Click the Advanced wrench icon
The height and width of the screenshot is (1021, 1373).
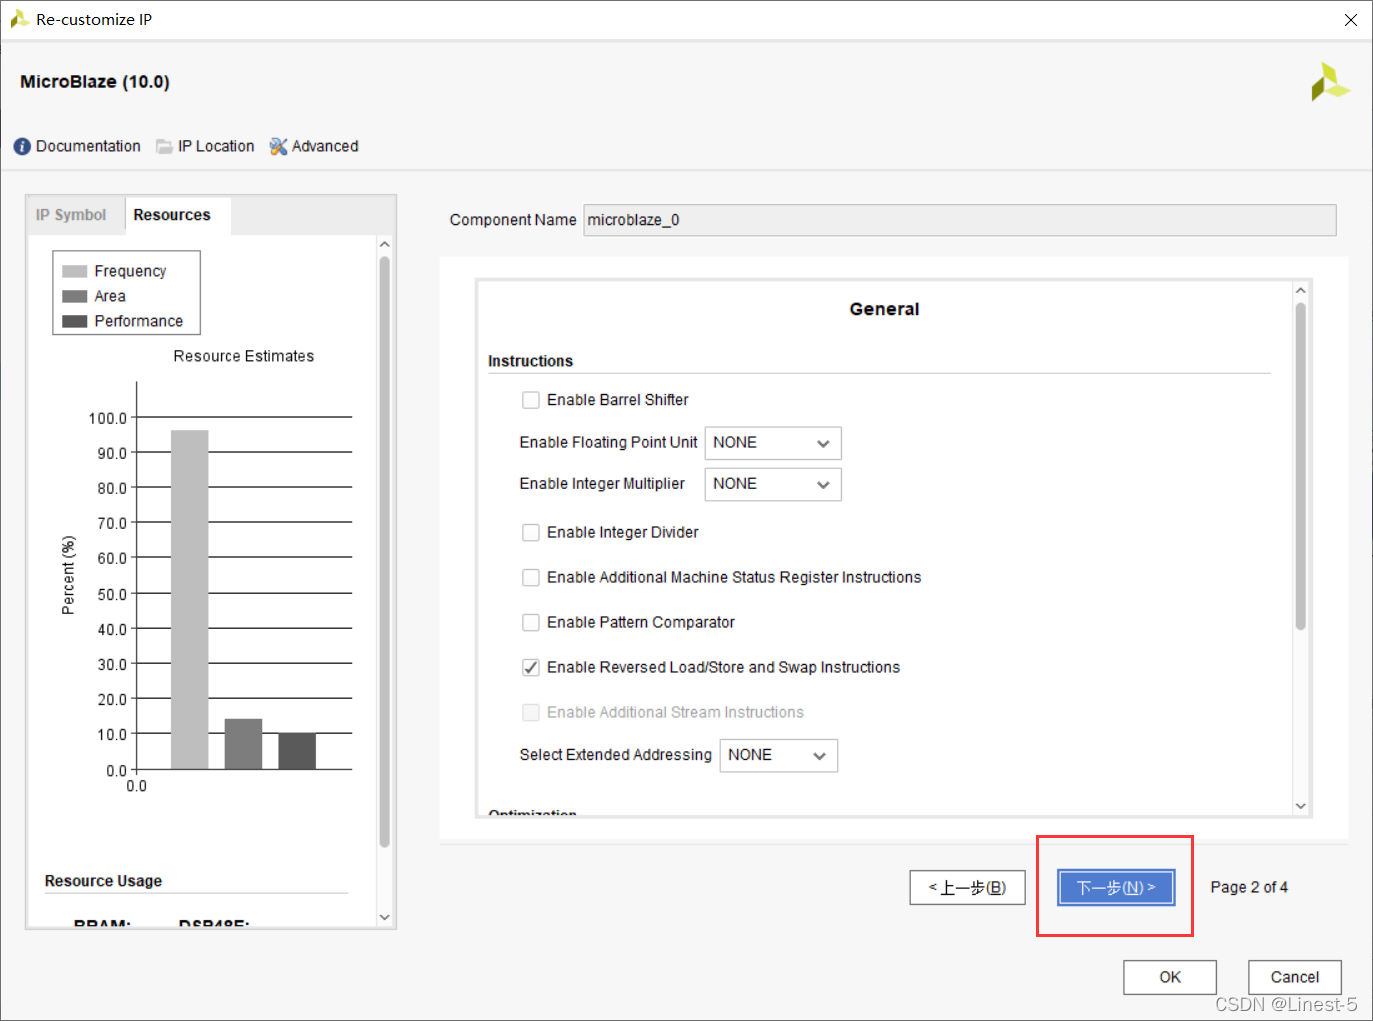tap(278, 146)
